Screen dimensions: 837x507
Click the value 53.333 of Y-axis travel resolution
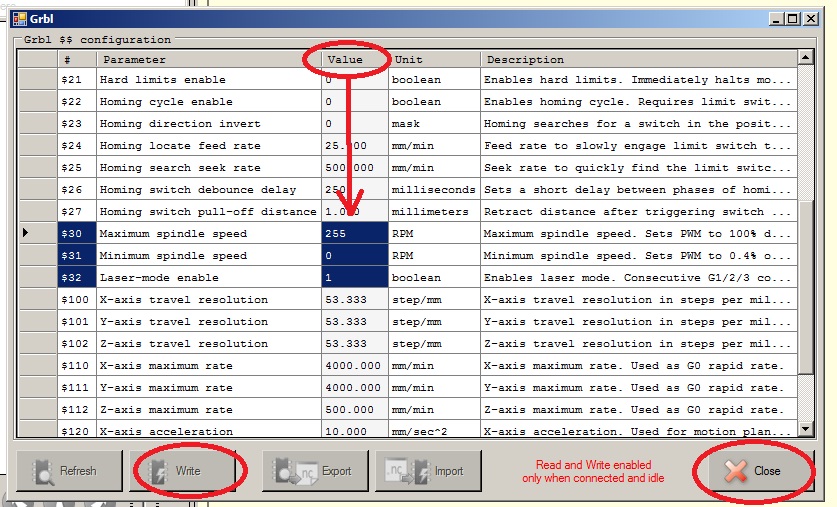click(355, 321)
